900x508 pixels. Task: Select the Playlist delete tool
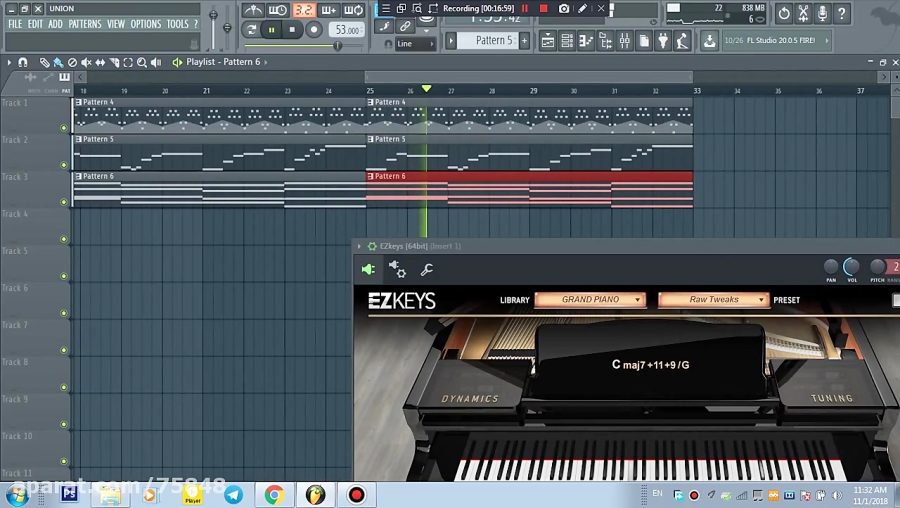click(72, 62)
